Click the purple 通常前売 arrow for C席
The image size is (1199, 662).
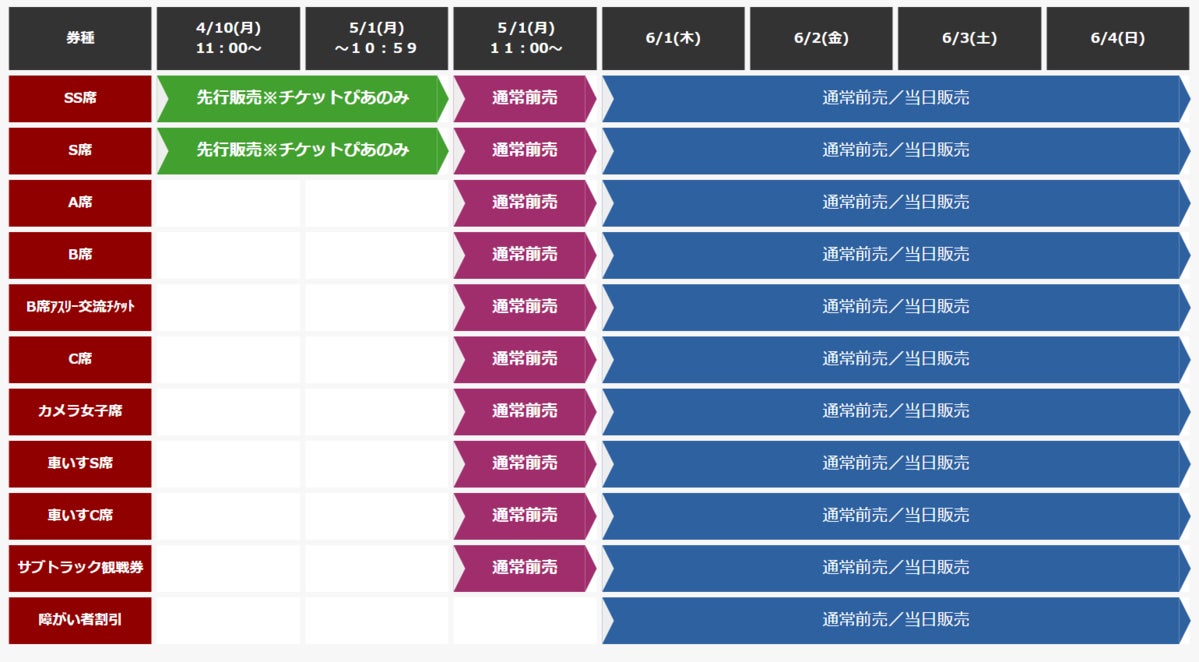pos(524,359)
